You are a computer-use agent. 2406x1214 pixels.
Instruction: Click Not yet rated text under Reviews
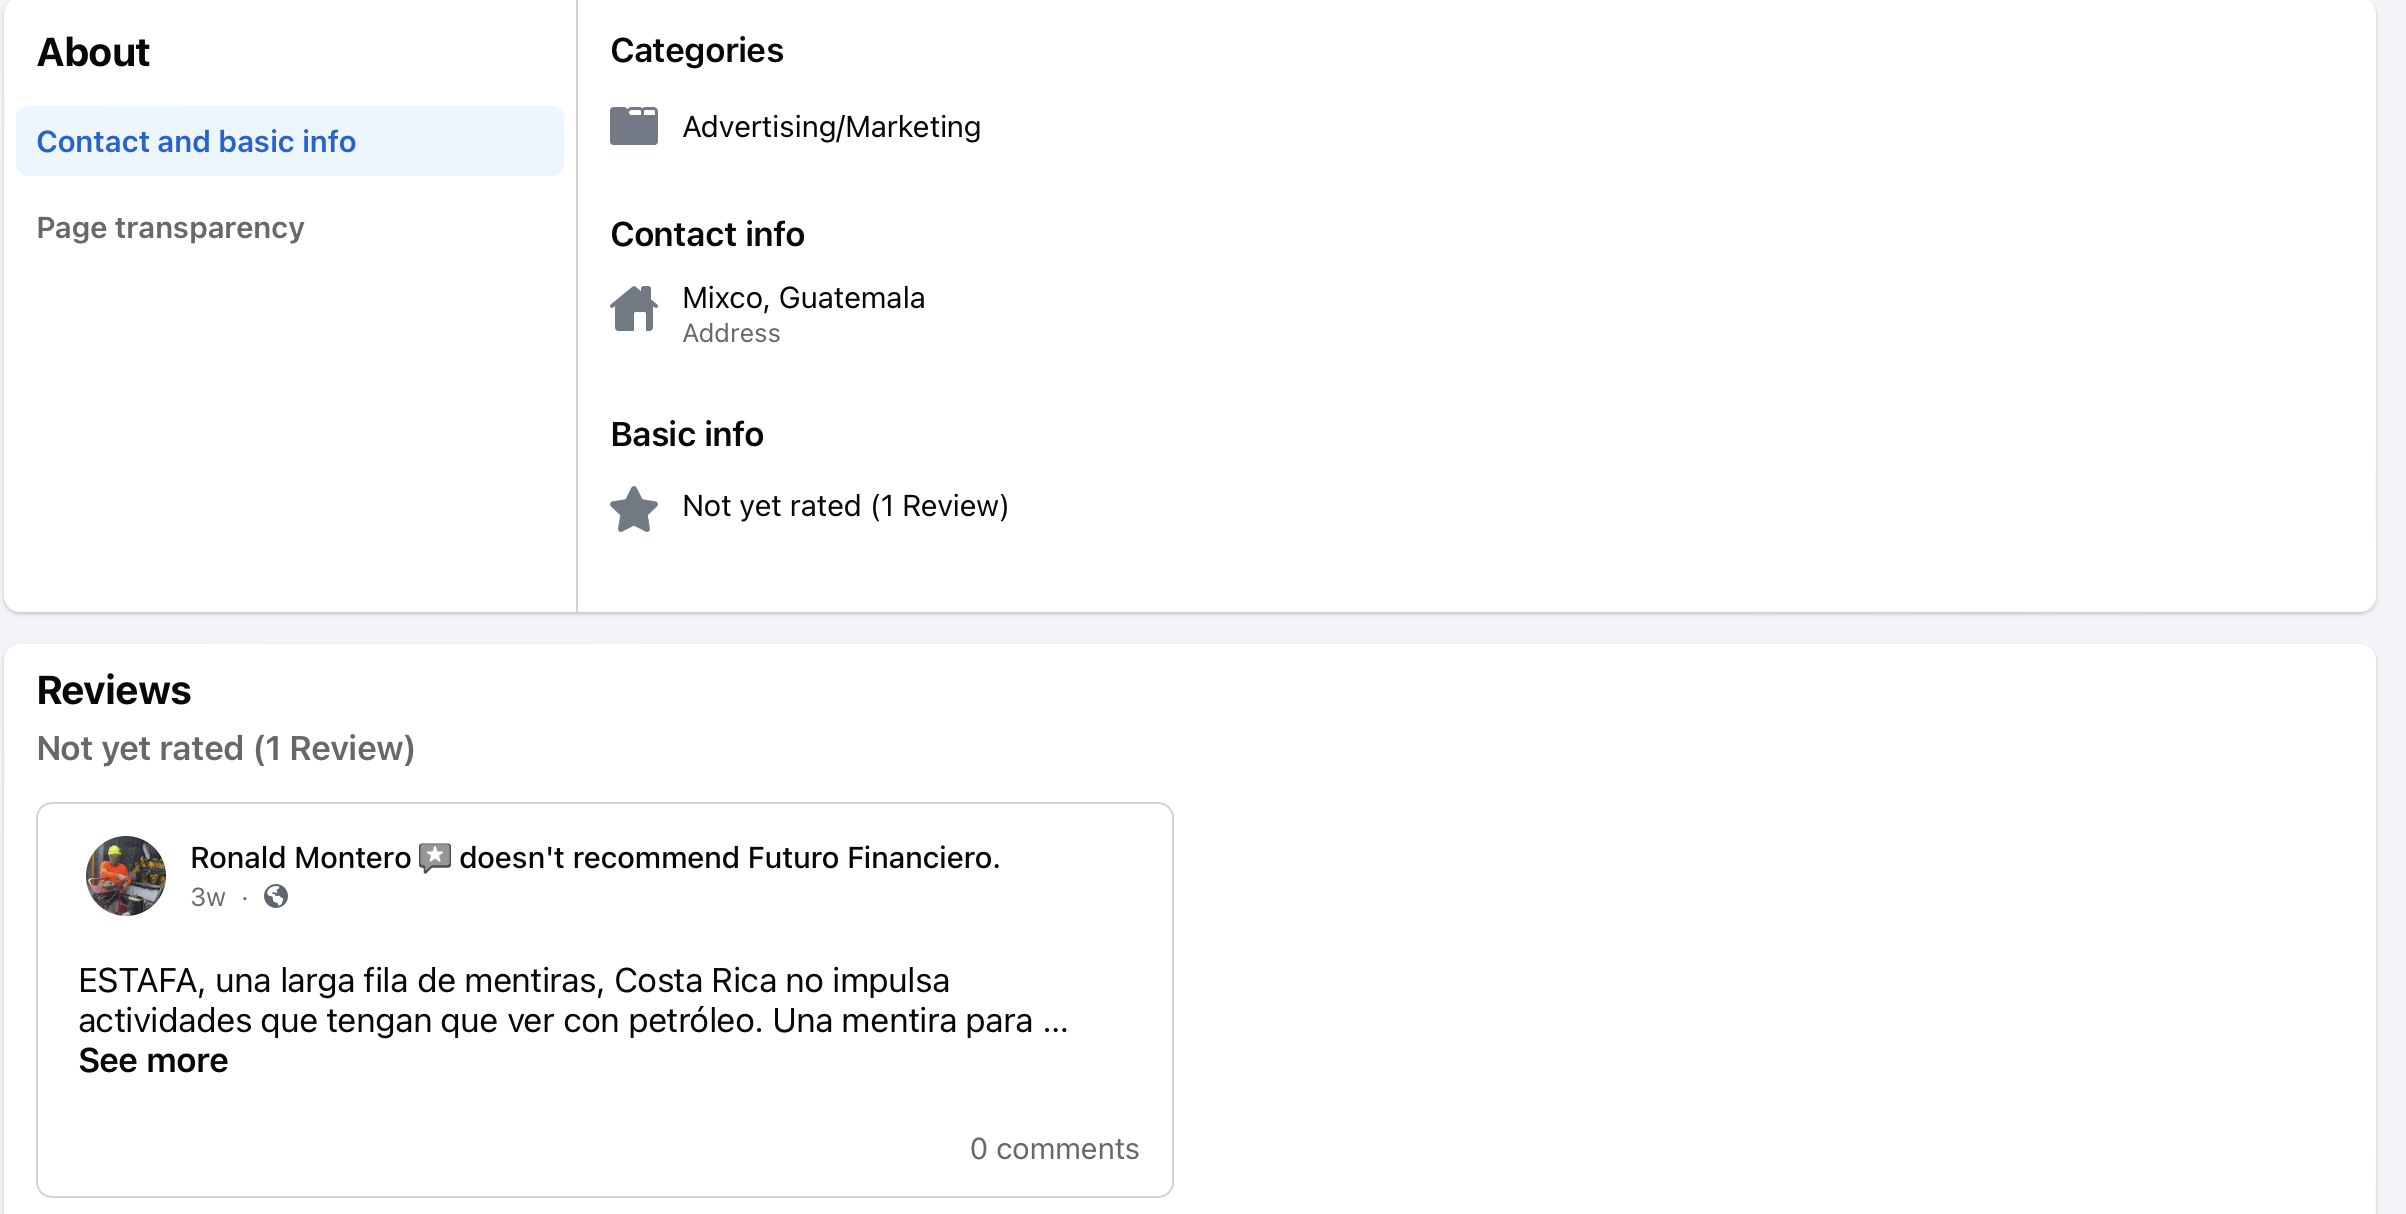[x=225, y=749]
